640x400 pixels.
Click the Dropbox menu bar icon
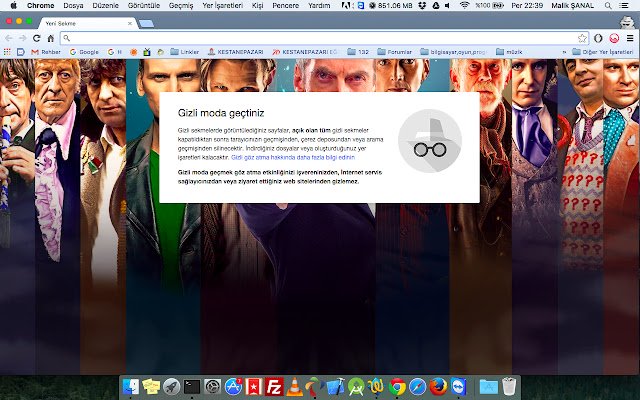(422, 5)
